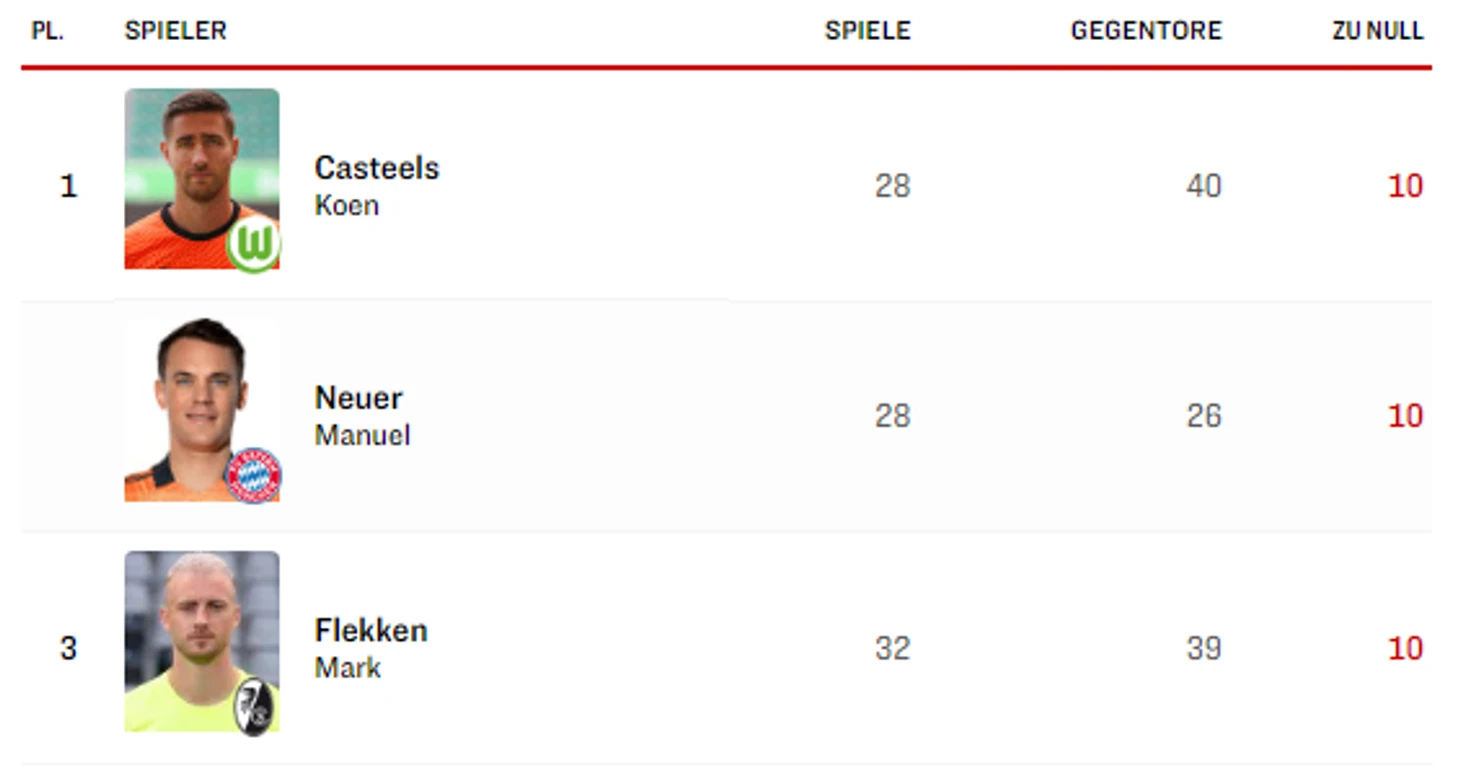The image size is (1460, 778).
Task: Sort table by GEGENTORE column header
Action: click(1146, 31)
